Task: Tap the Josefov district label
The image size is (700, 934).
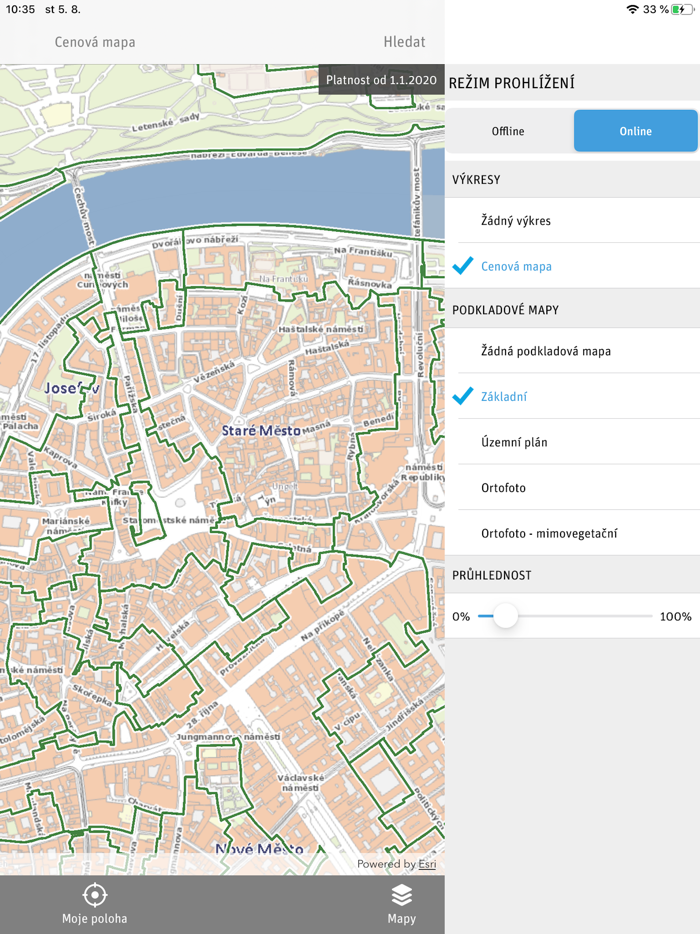Action: pos(72,388)
